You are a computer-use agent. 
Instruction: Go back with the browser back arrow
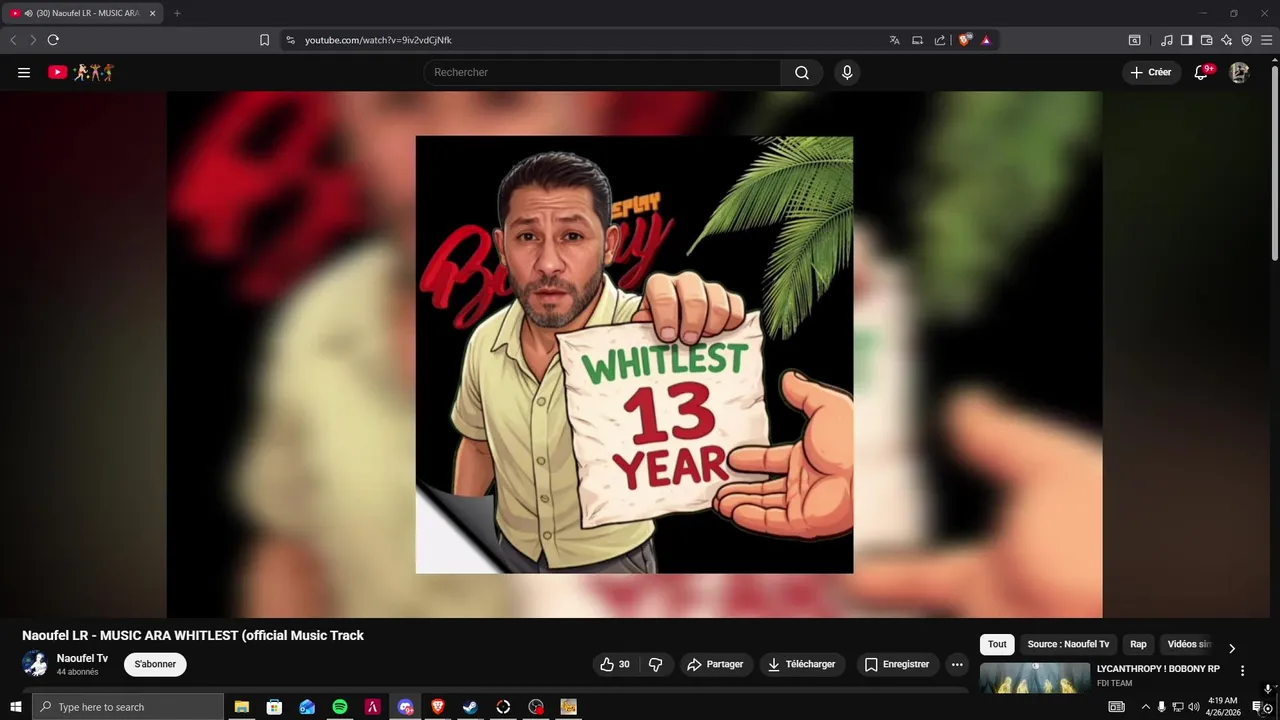coord(13,40)
